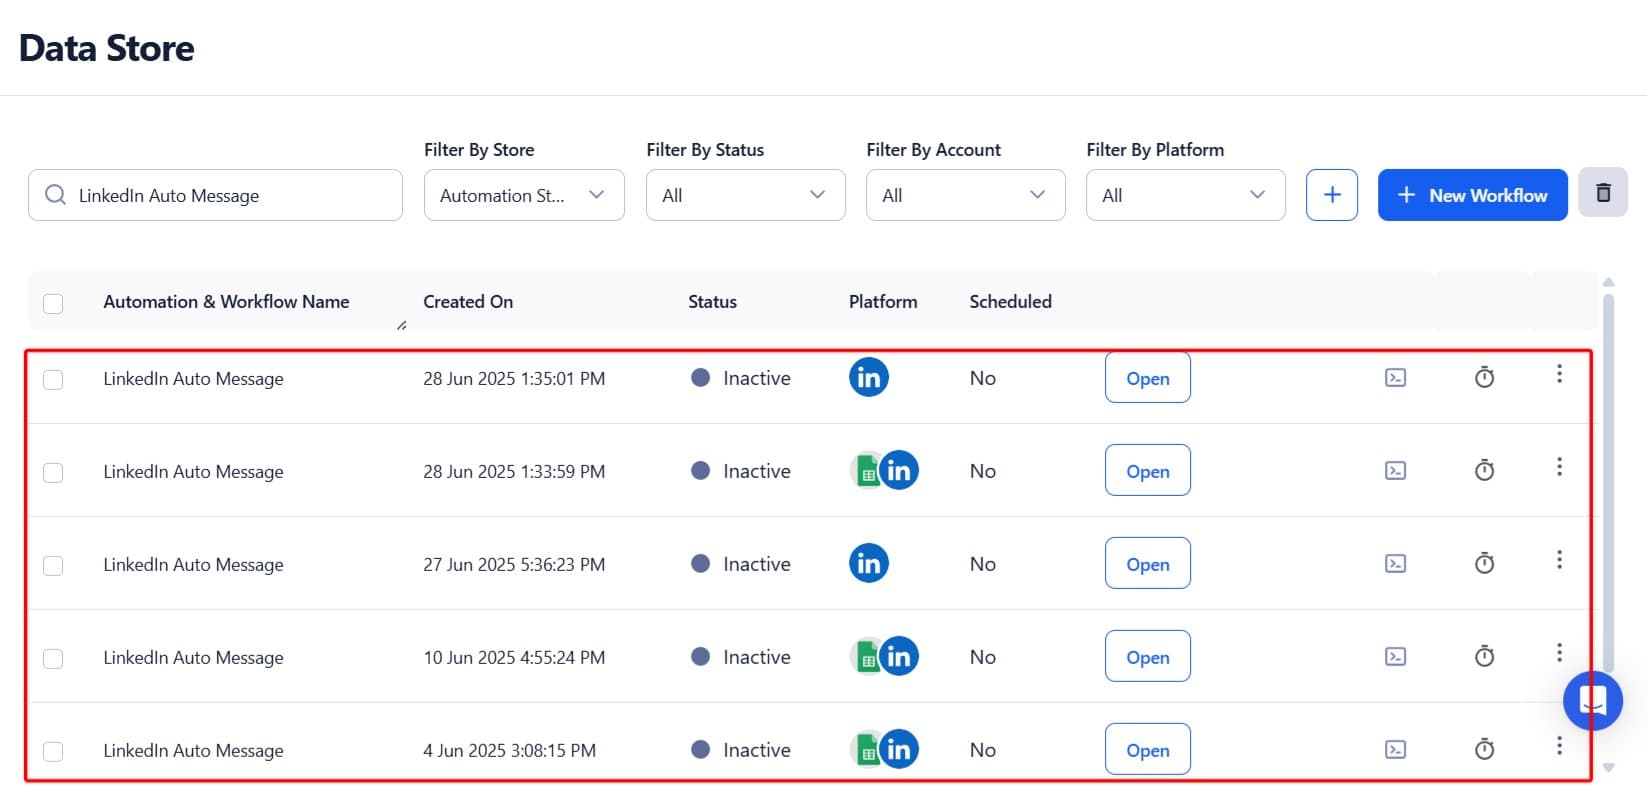1647x796 pixels.
Task: Click the trash delete icon button
Action: (1602, 193)
